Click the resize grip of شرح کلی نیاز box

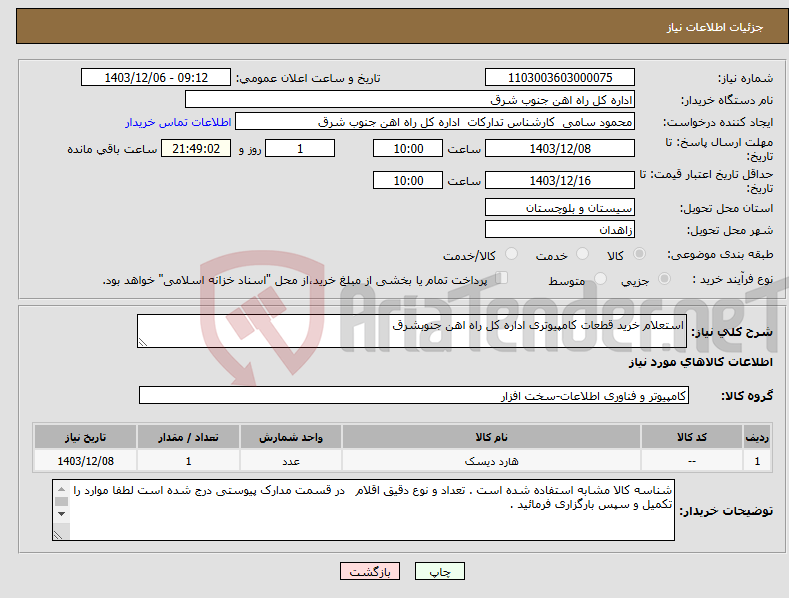(143, 342)
